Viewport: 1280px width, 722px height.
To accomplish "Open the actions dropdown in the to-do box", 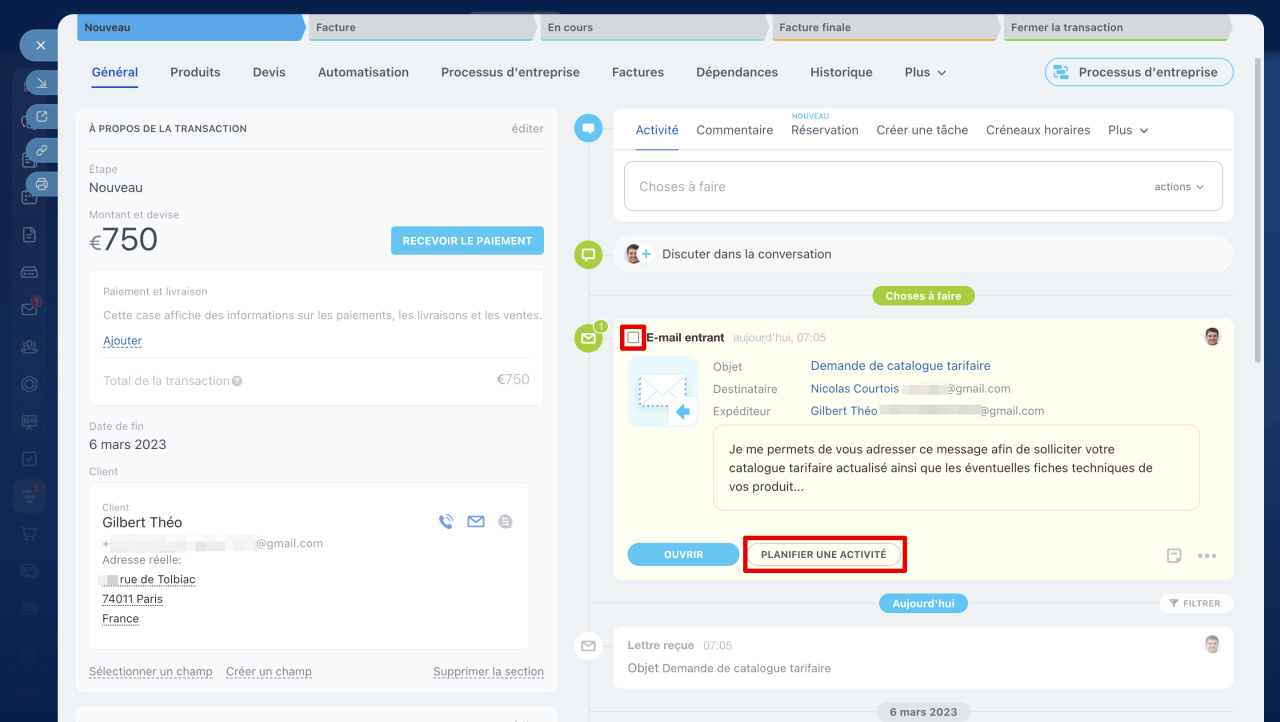I will click(x=1178, y=187).
